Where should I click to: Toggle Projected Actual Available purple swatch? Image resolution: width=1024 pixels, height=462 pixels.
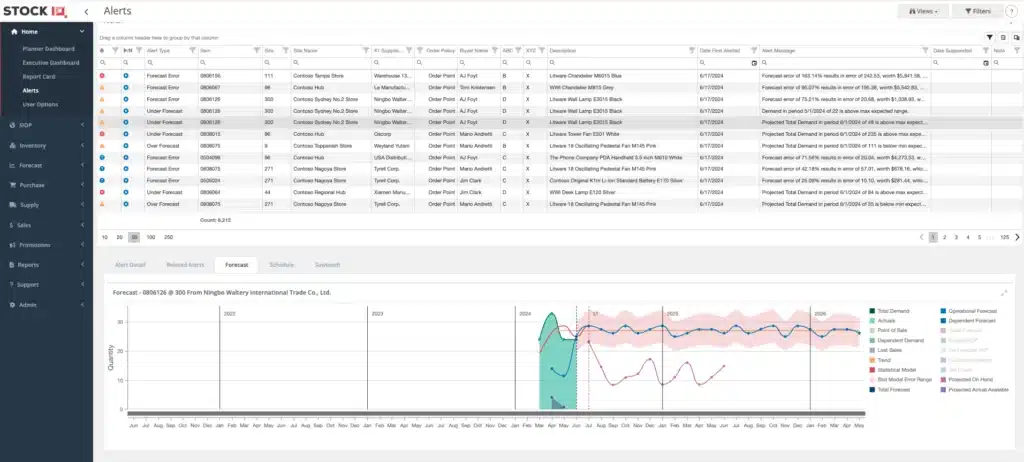pyautogui.click(x=943, y=389)
